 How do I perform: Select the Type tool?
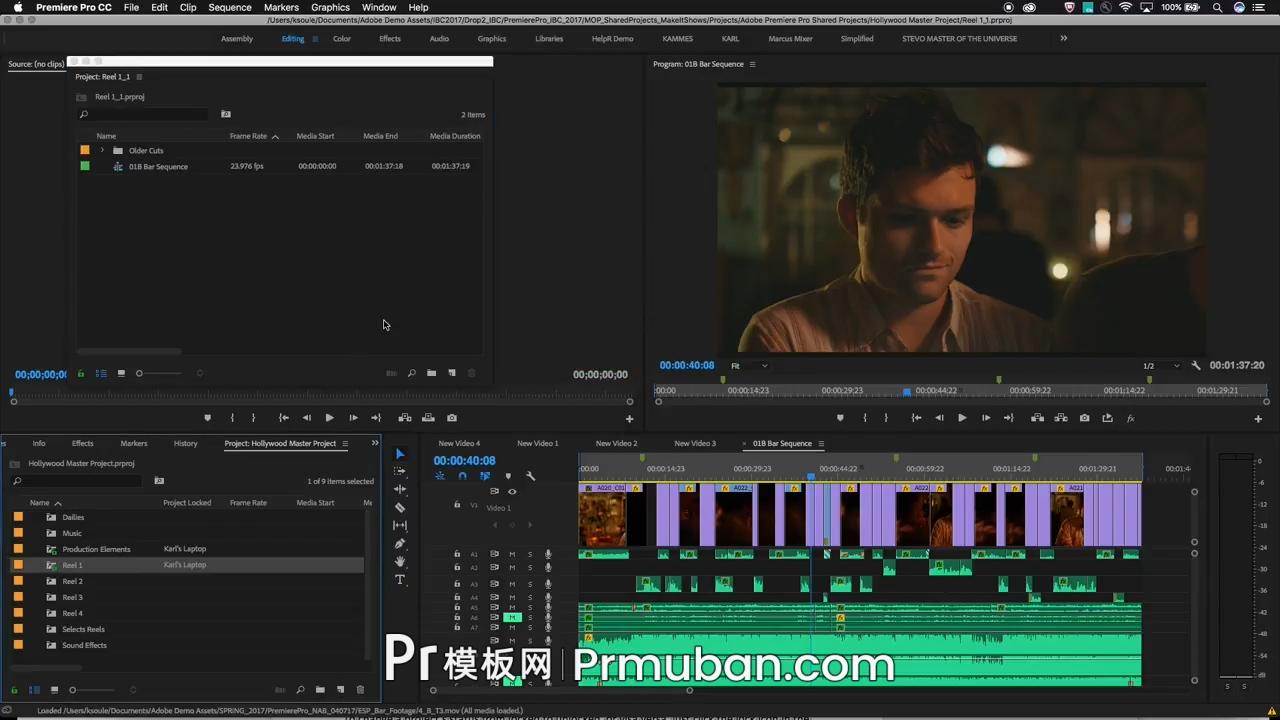click(400, 580)
